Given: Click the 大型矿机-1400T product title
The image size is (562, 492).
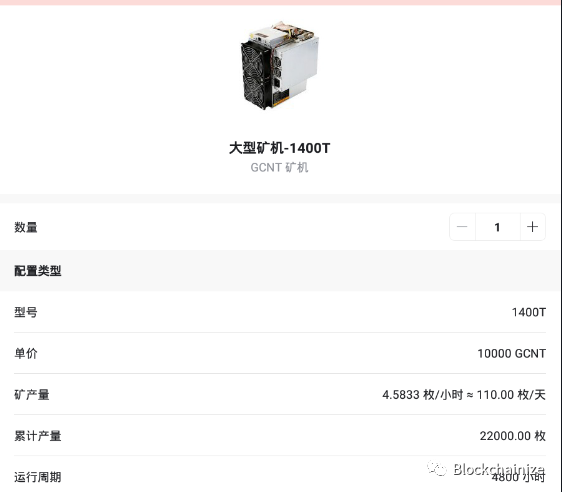Looking at the screenshot, I should tap(280, 148).
